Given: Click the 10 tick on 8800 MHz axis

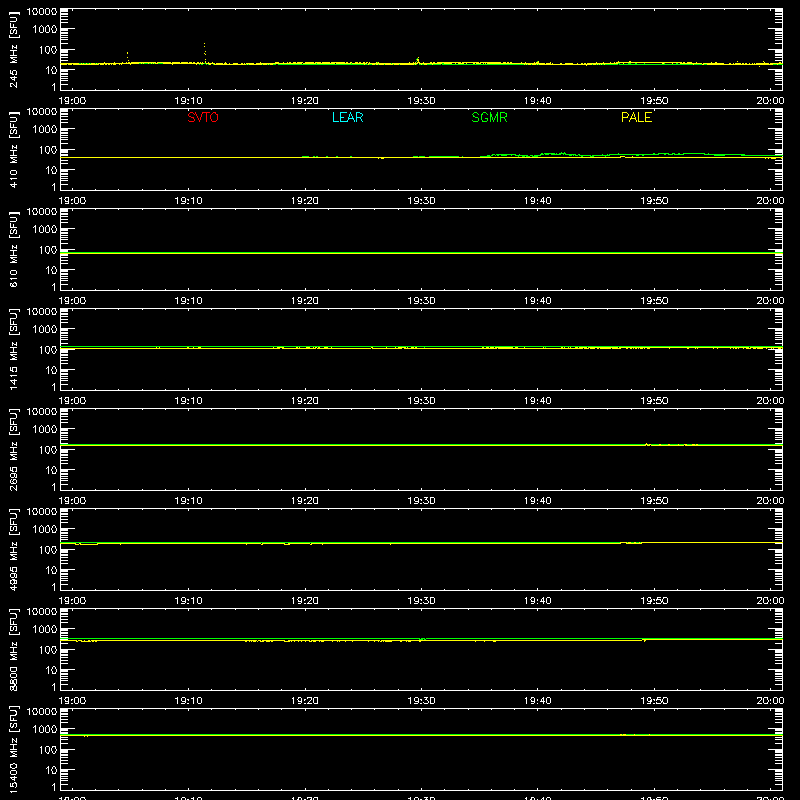Looking at the screenshot, I should pos(51,670).
